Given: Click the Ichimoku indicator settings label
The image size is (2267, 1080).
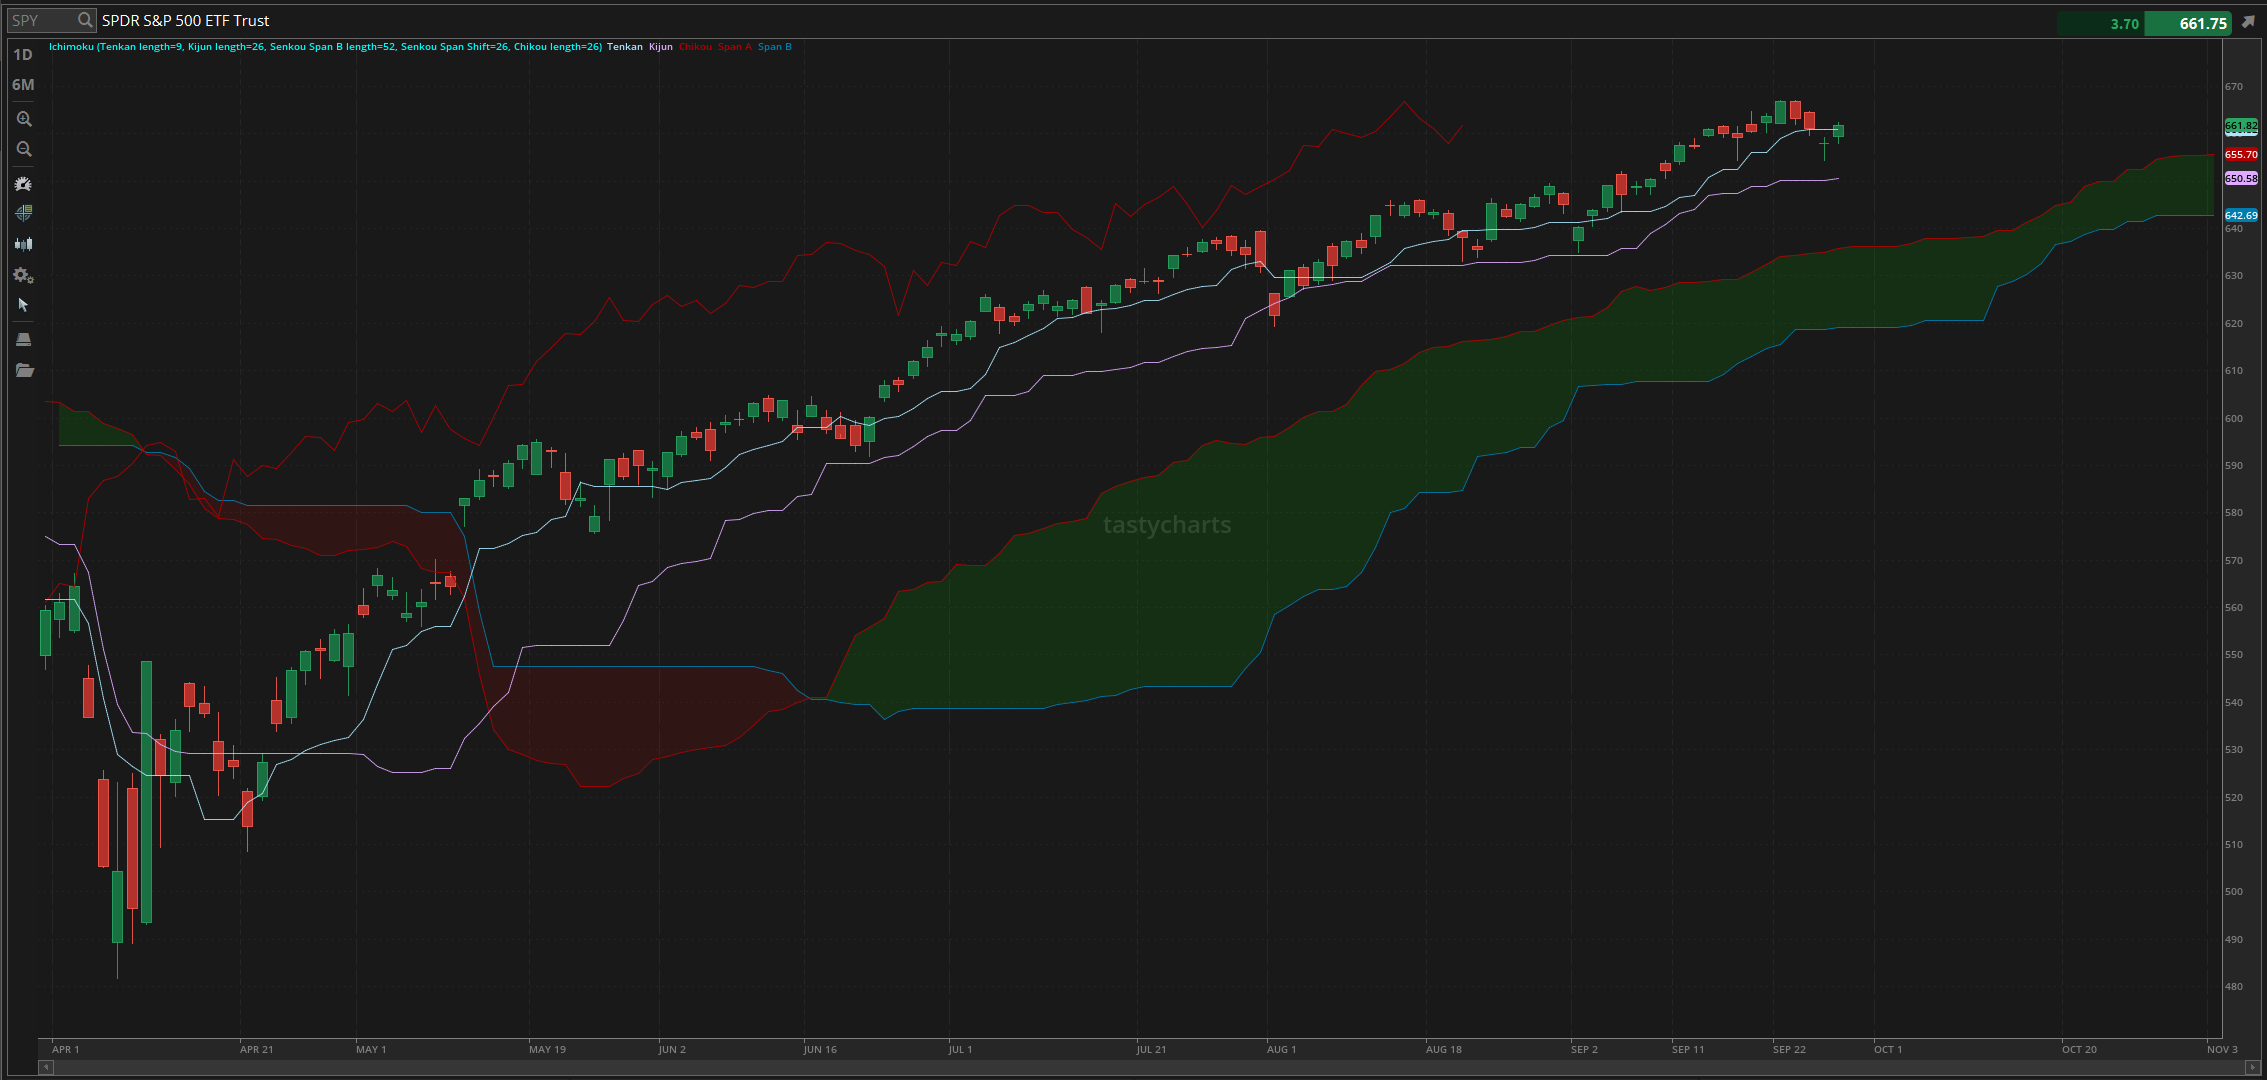Looking at the screenshot, I should [x=325, y=47].
